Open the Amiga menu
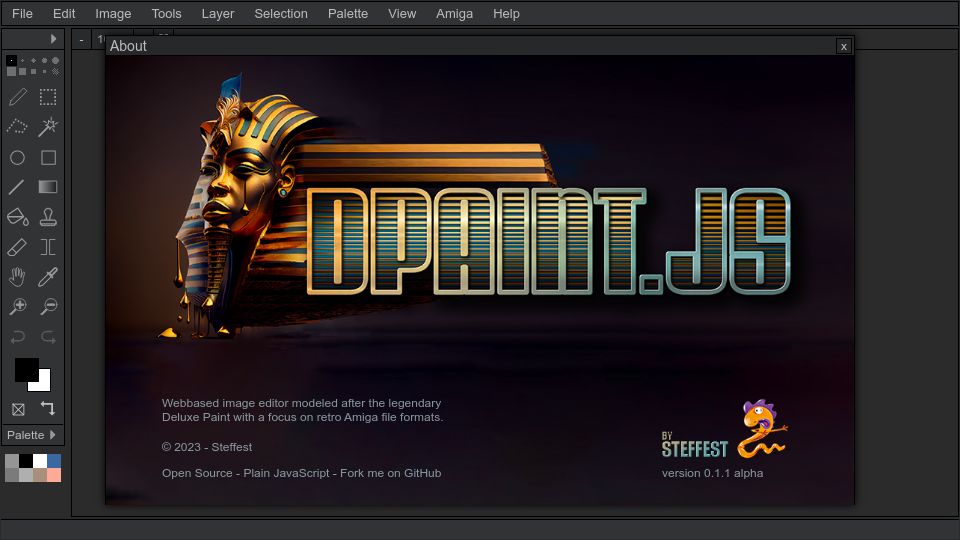This screenshot has height=540, width=960. coord(454,13)
